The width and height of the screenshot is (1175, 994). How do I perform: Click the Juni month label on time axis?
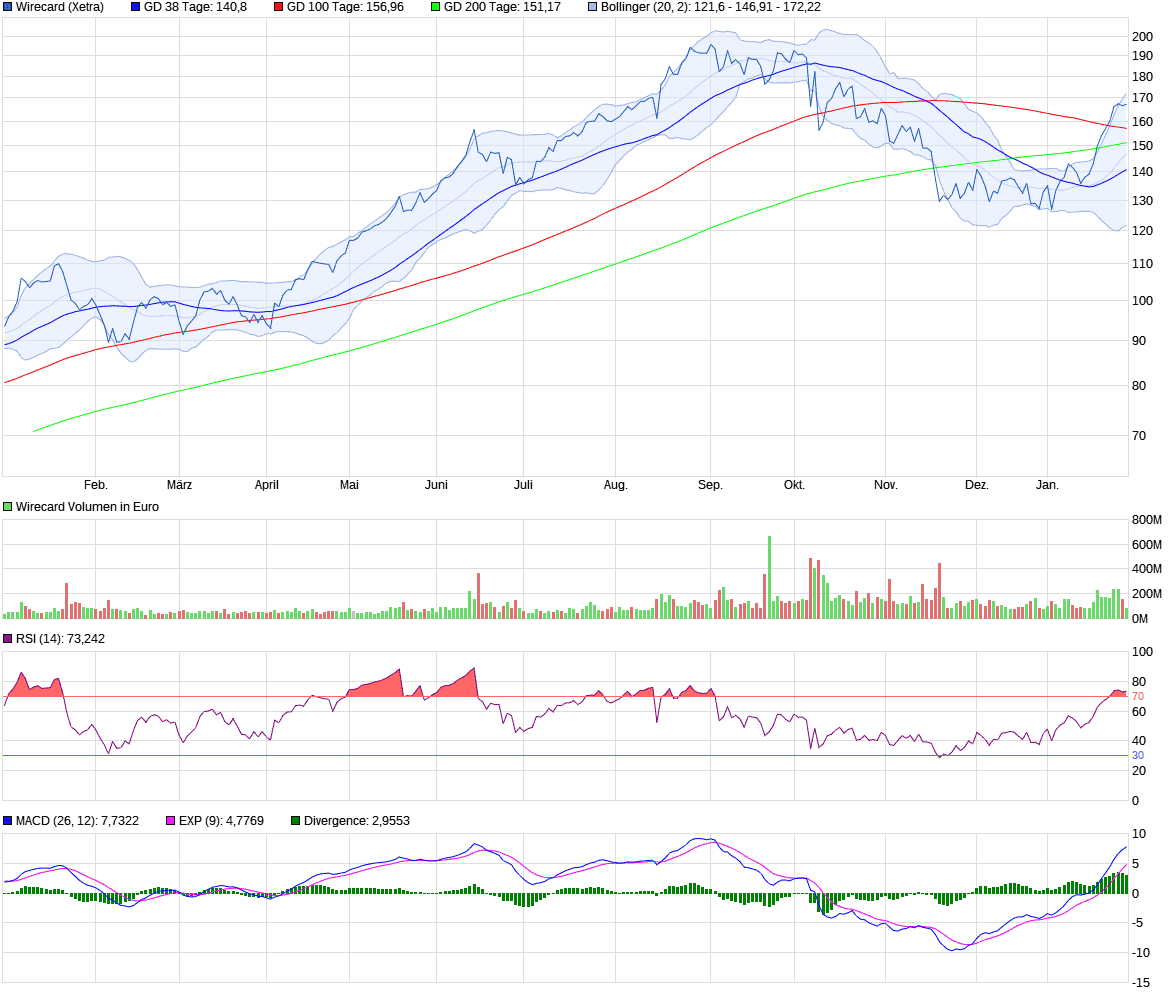[x=436, y=485]
